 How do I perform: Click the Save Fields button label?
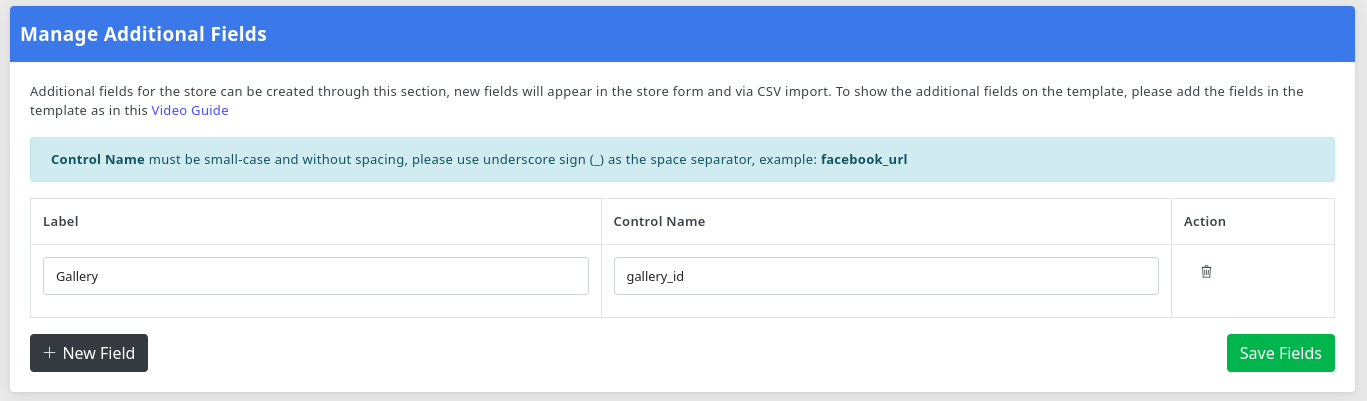tap(1280, 353)
